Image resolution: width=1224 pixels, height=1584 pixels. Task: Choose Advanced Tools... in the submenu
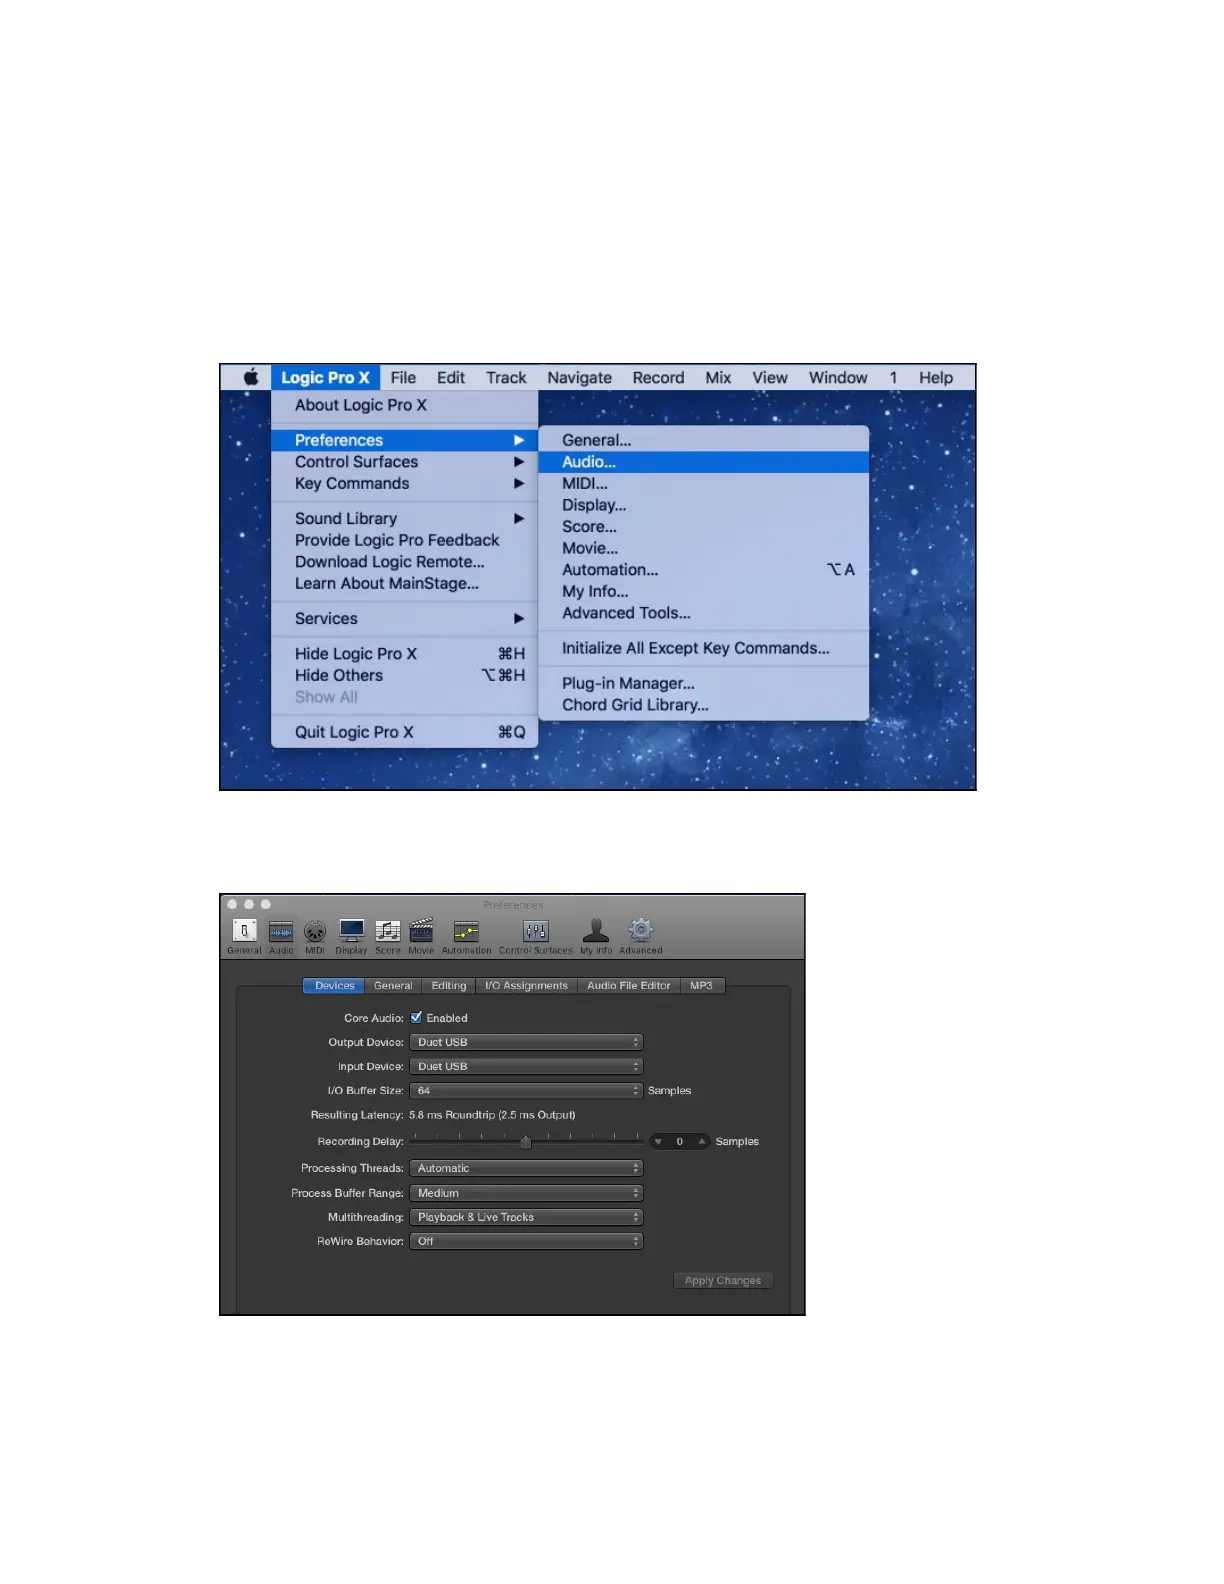(703, 613)
